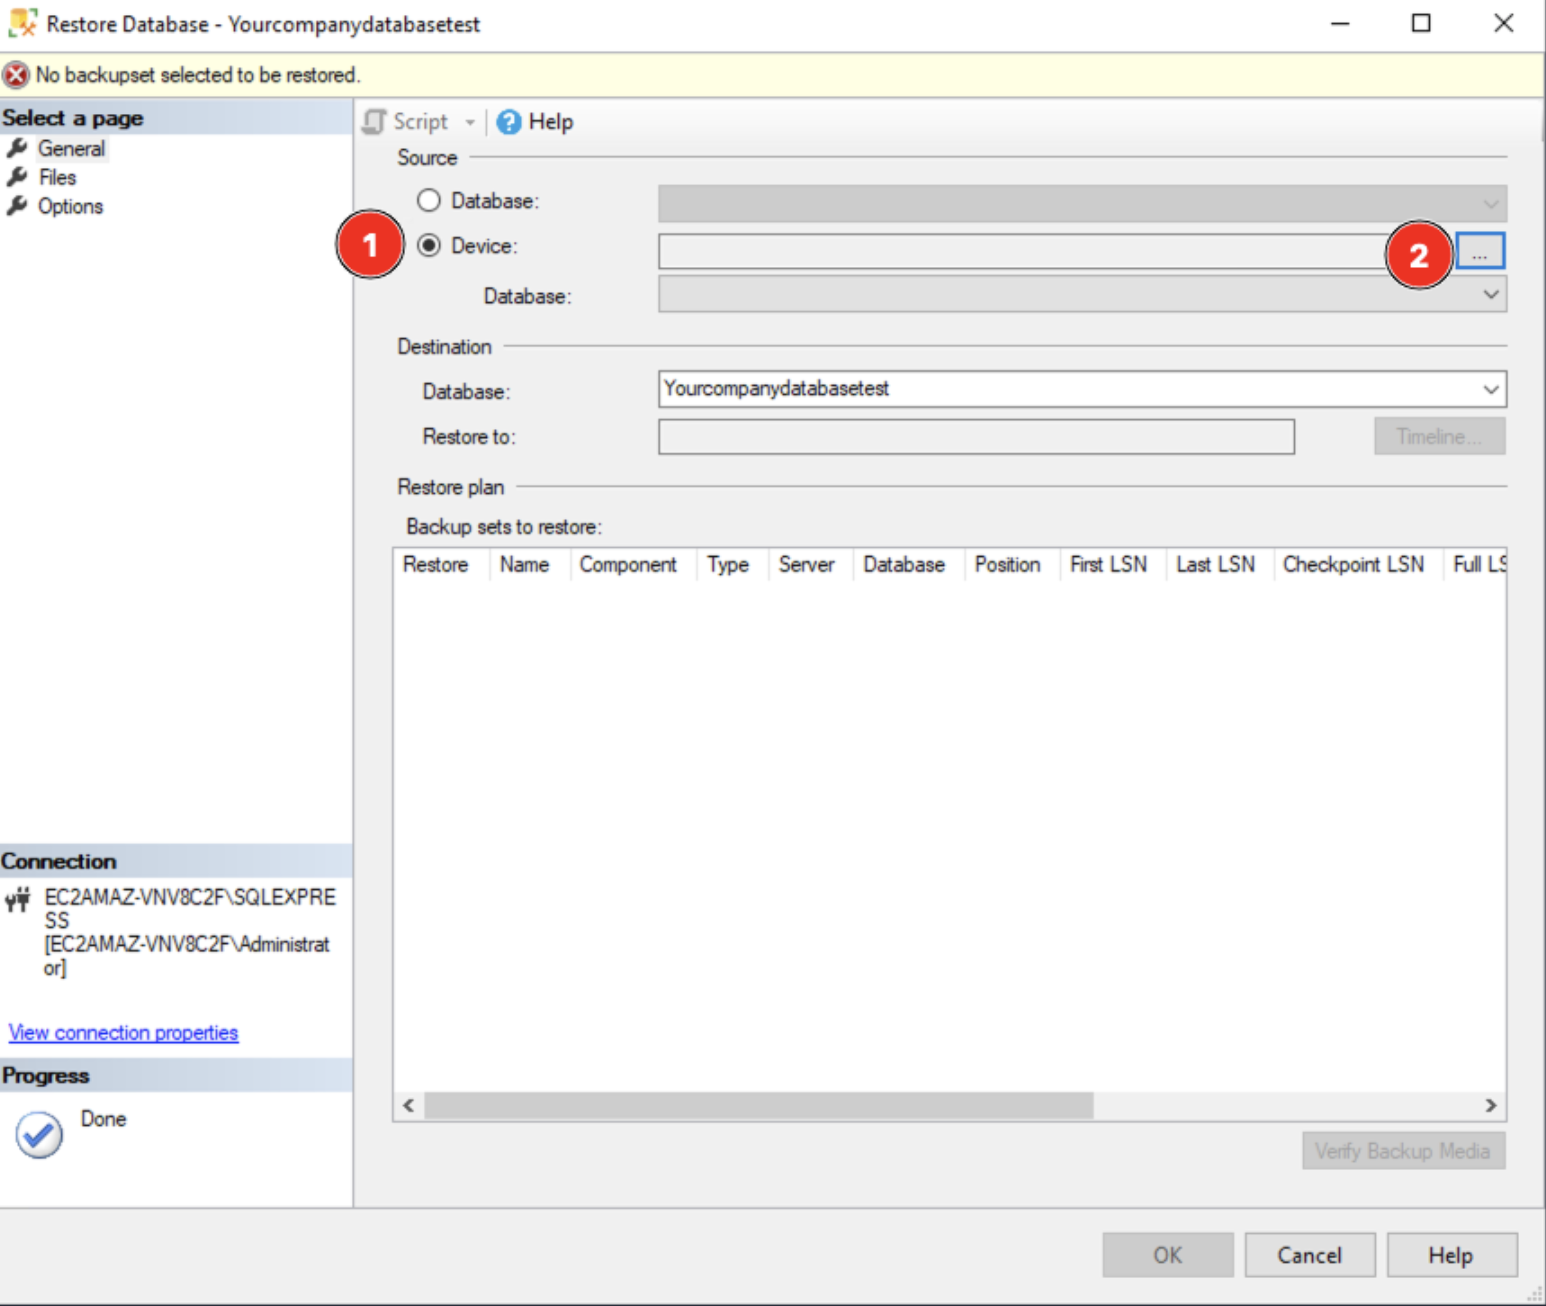Close the Restore Database window
This screenshot has width=1546, height=1306.
pos(1503,23)
